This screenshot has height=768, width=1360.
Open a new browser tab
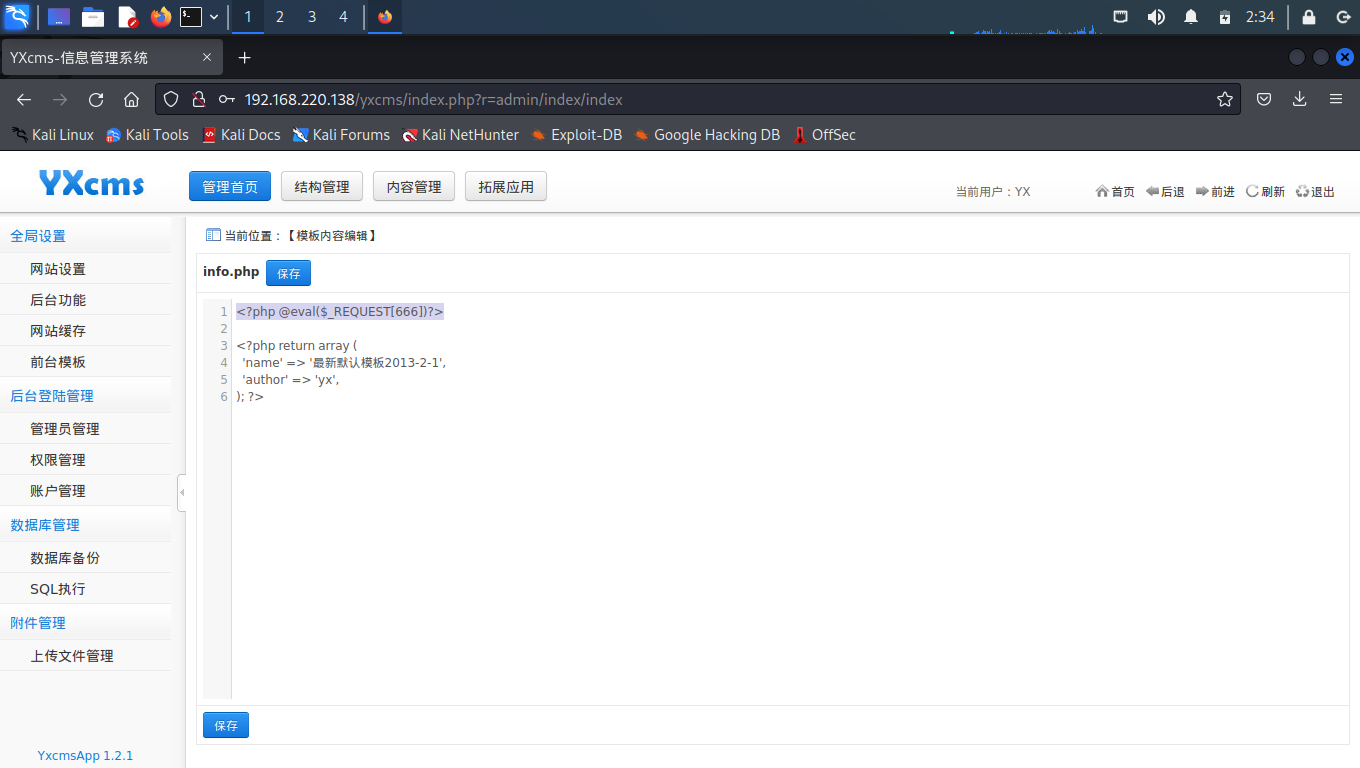pos(245,58)
